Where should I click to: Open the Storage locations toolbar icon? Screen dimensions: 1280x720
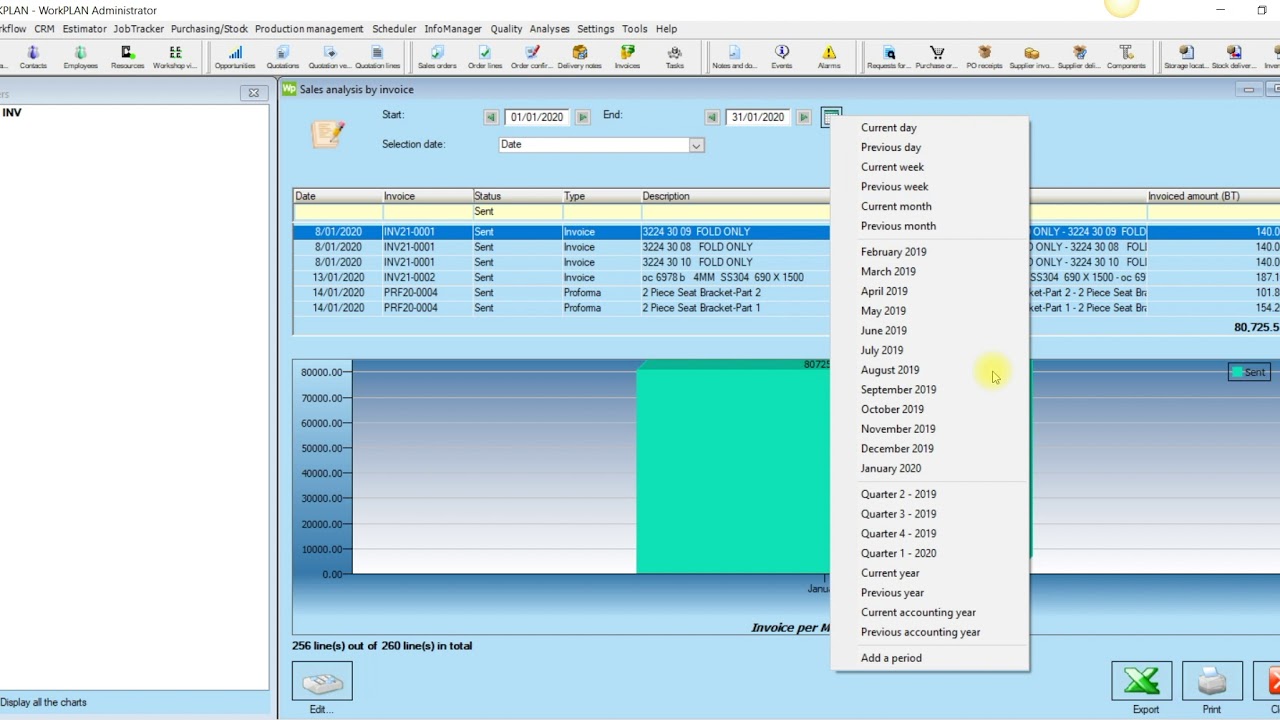pyautogui.click(x=1186, y=57)
